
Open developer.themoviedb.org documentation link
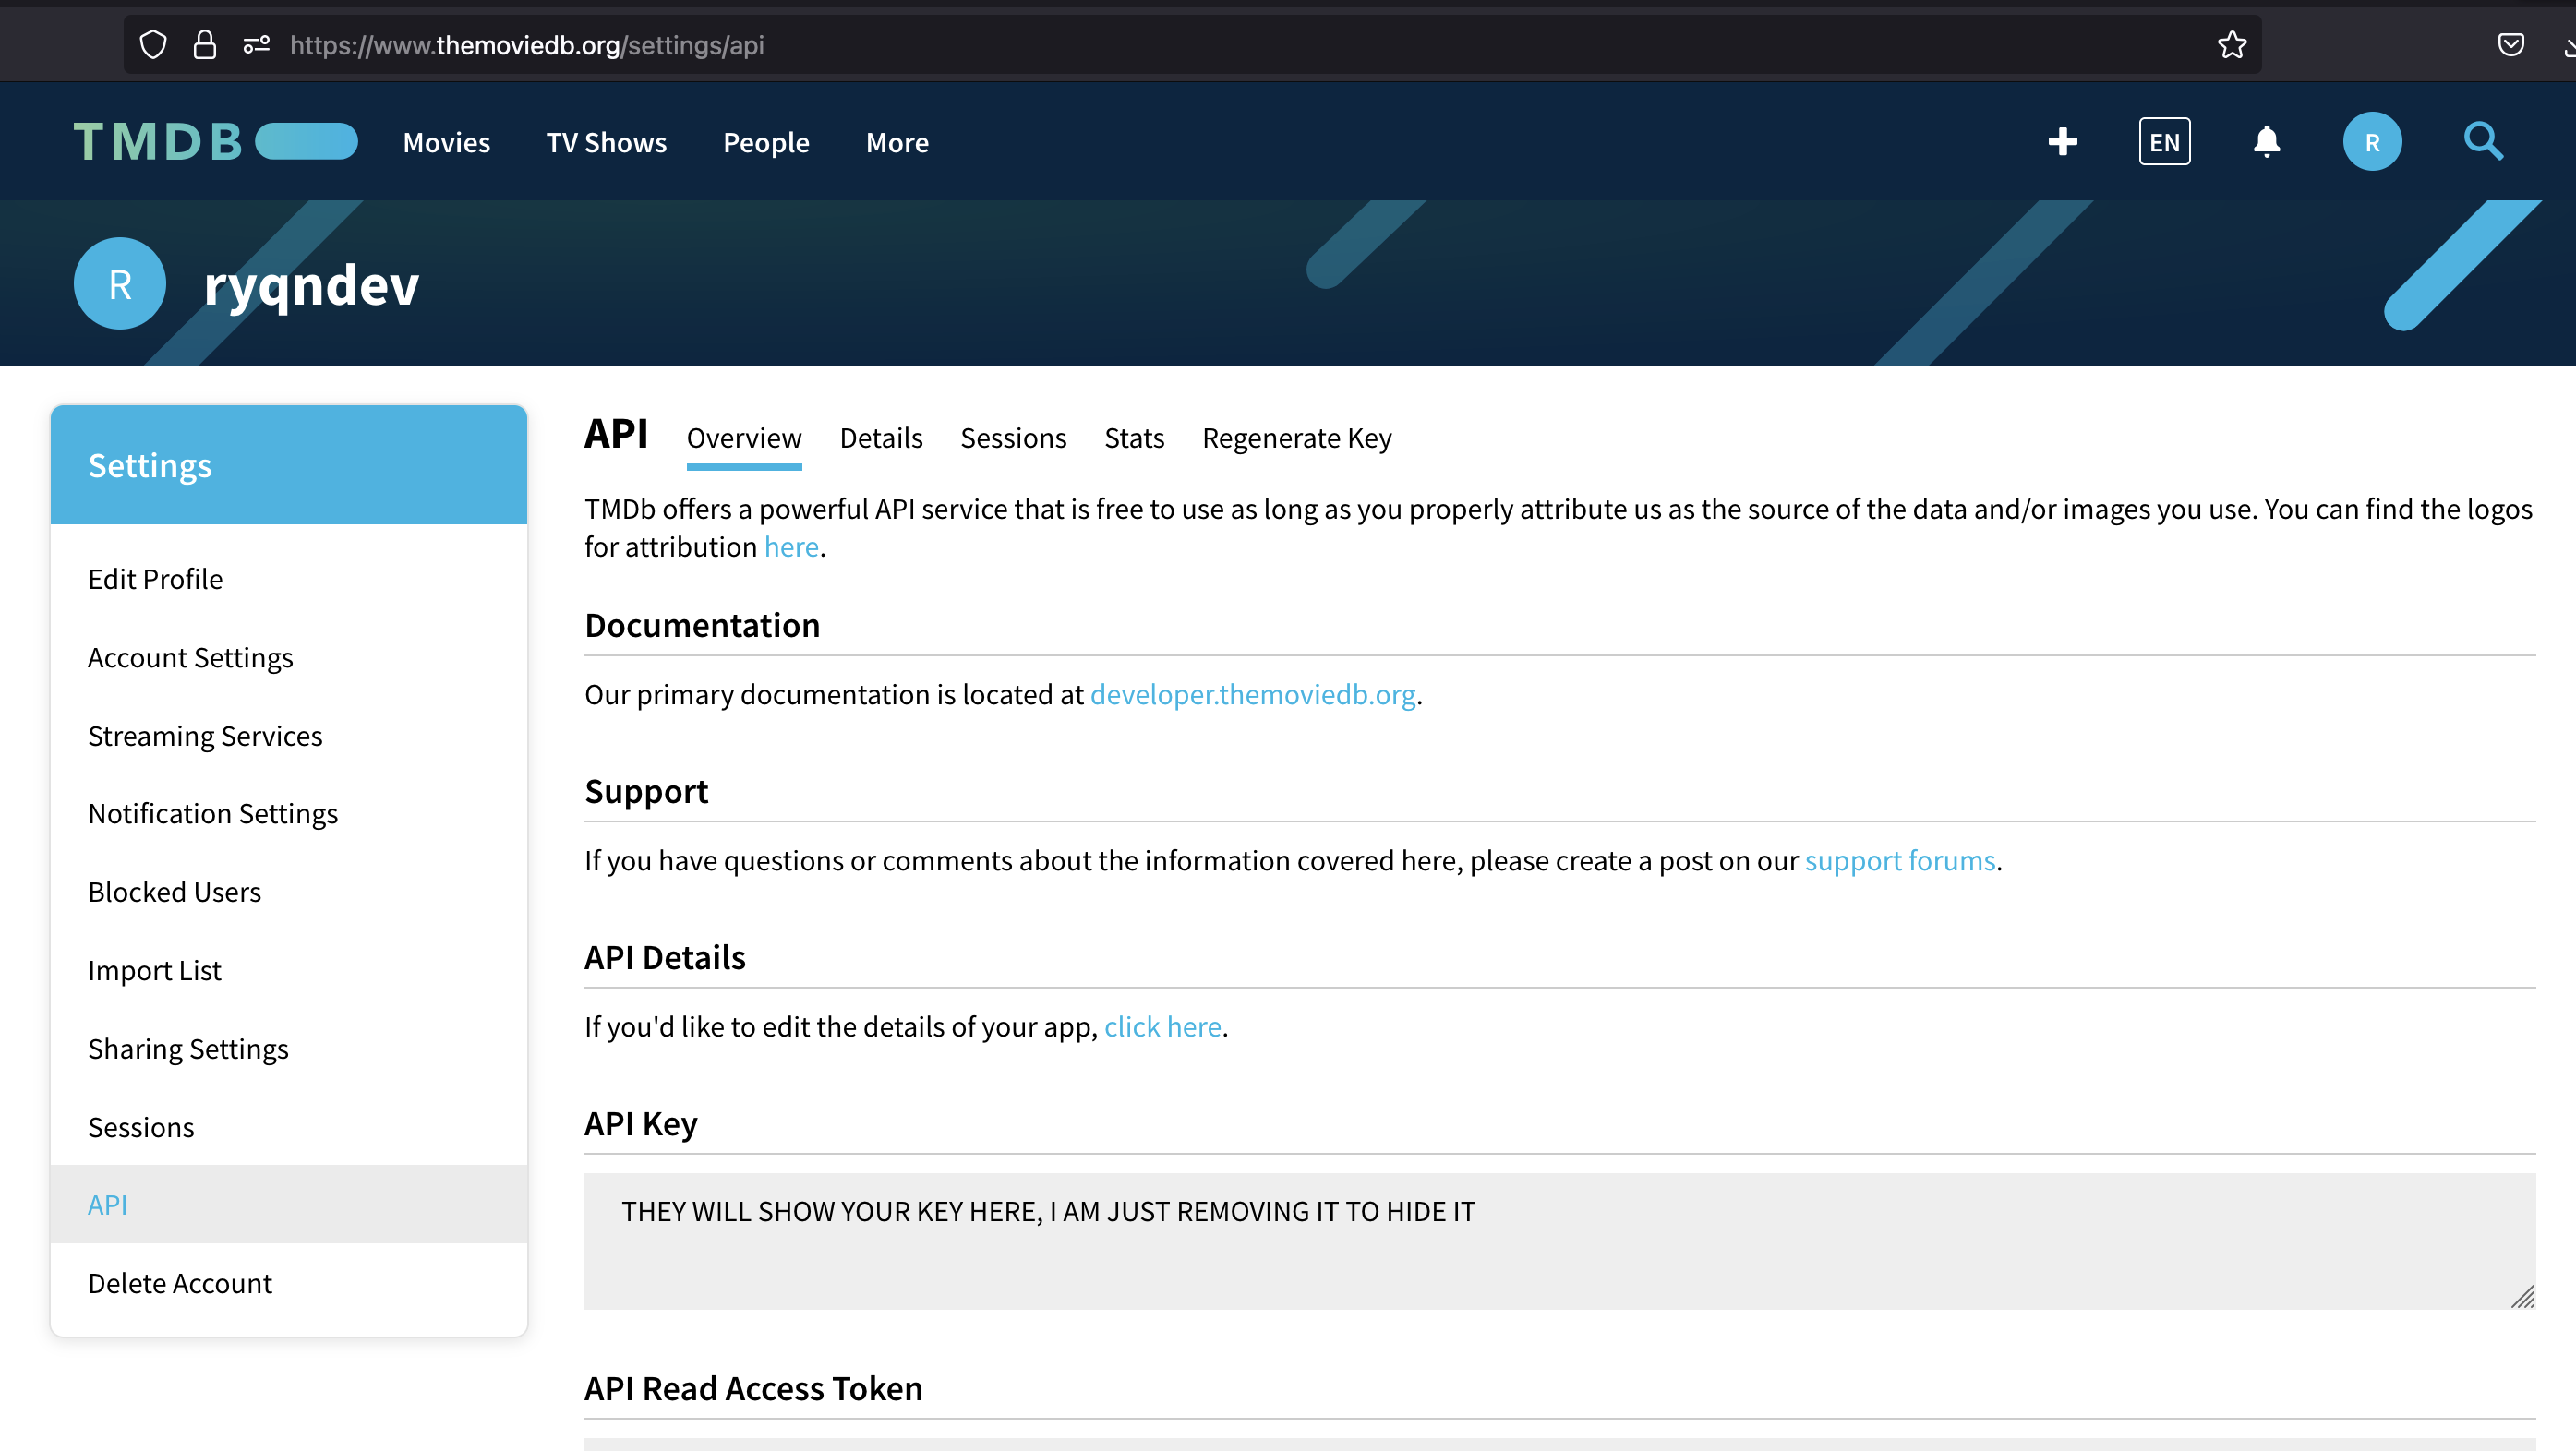(x=1252, y=694)
